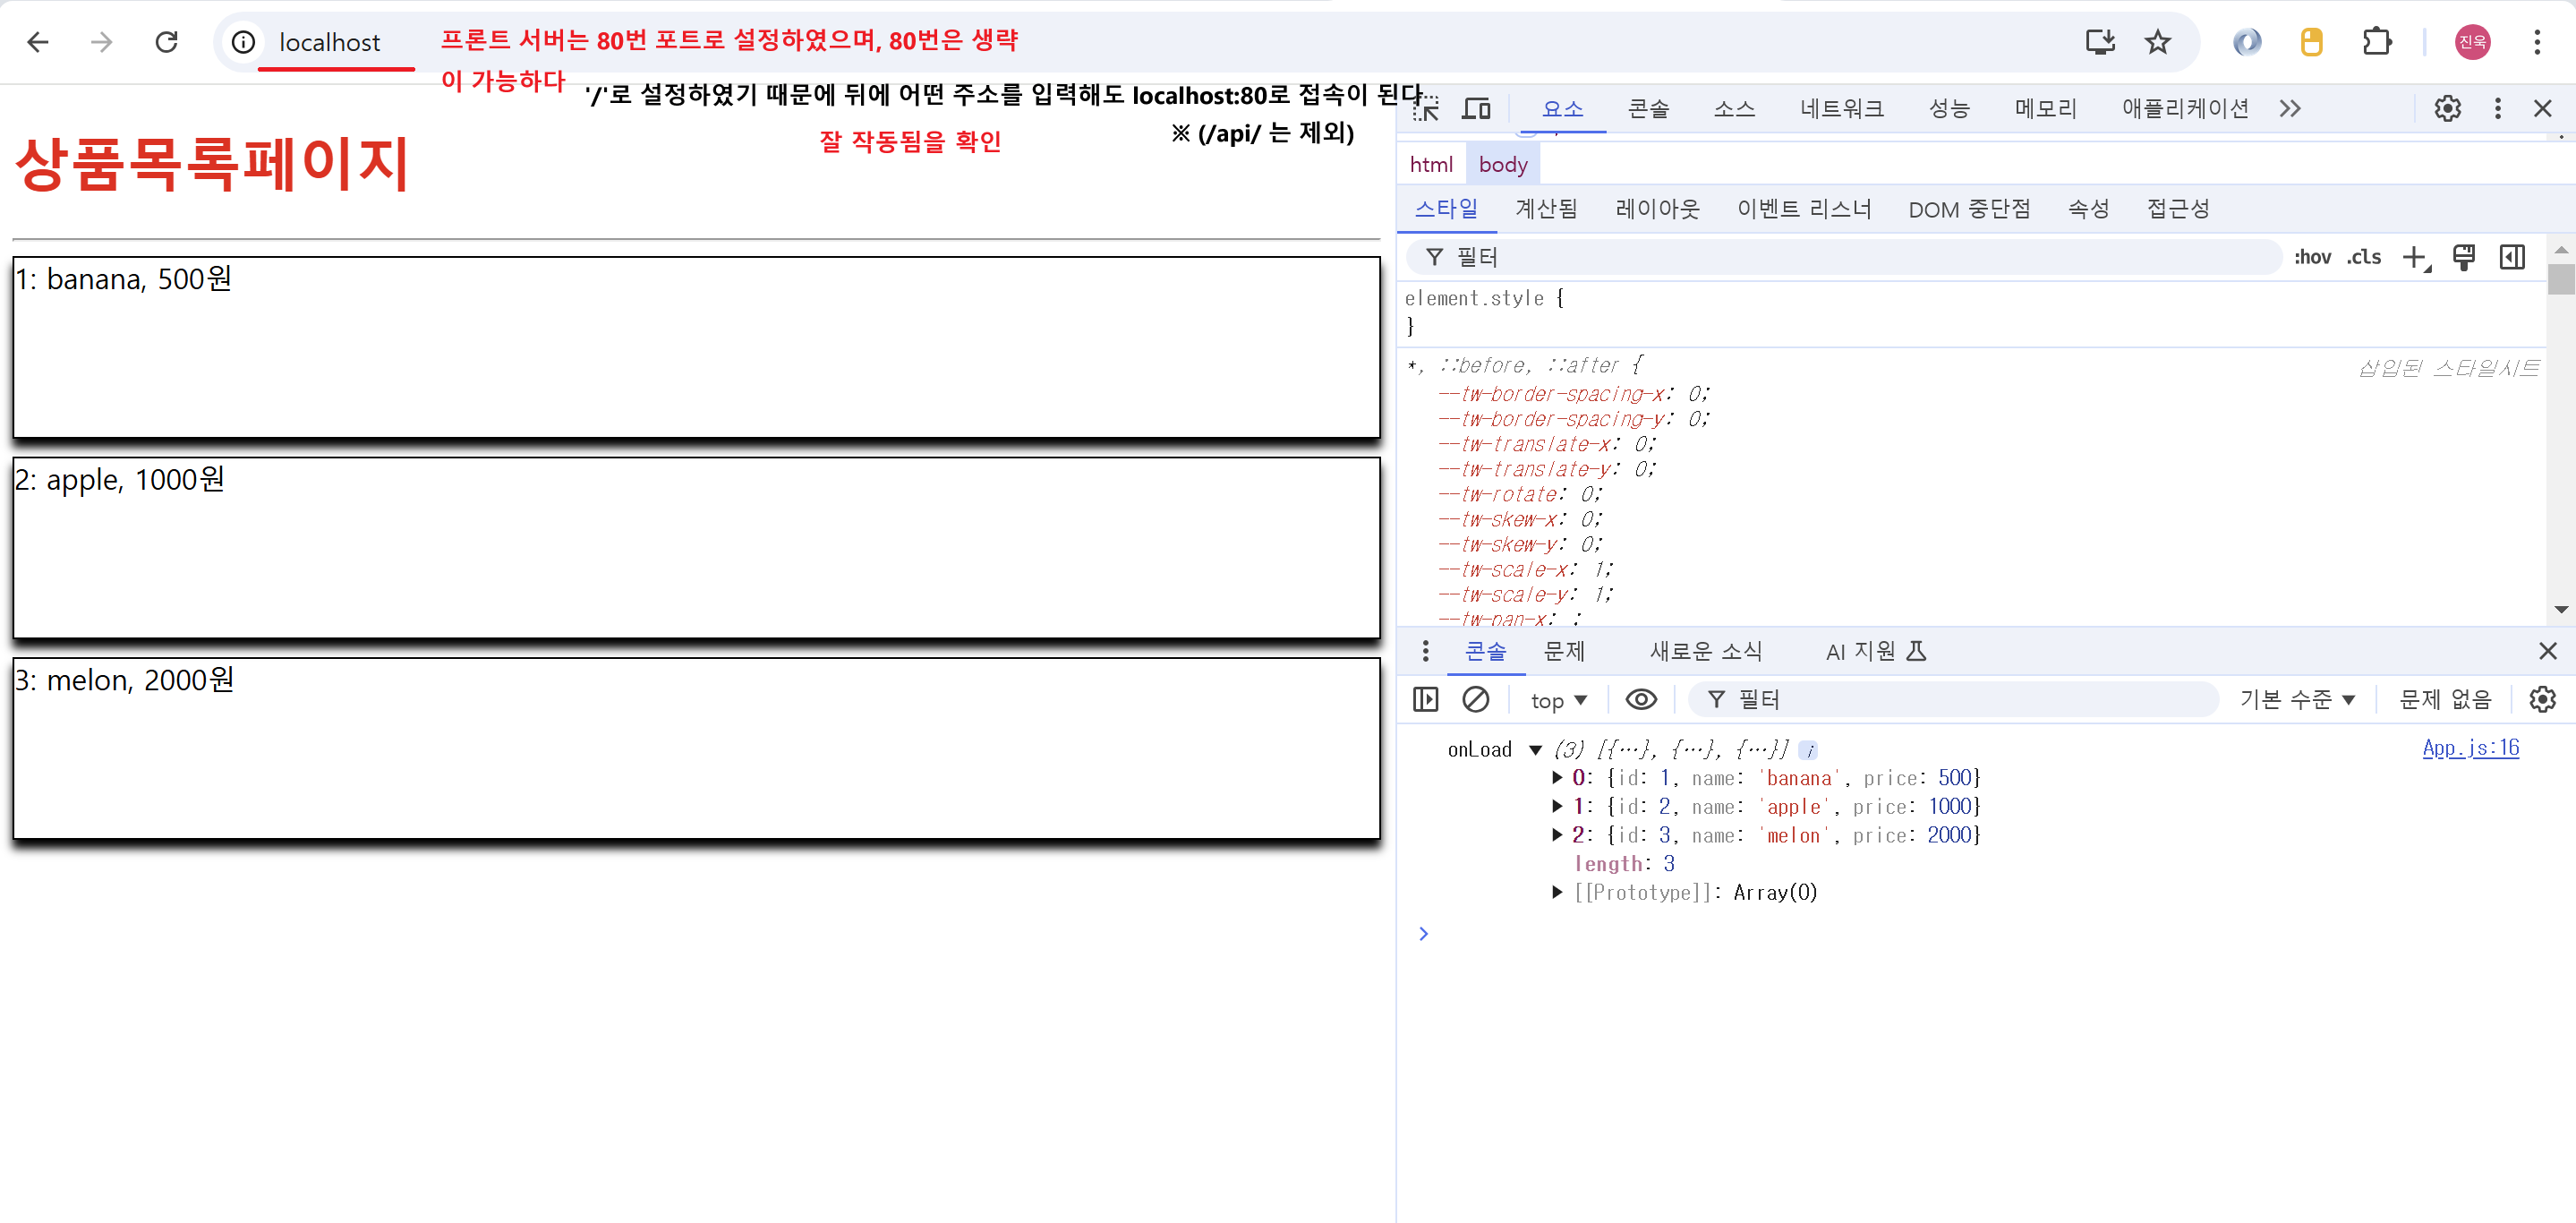Open the top context dropdown
The image size is (2576, 1223).
pos(1558,700)
